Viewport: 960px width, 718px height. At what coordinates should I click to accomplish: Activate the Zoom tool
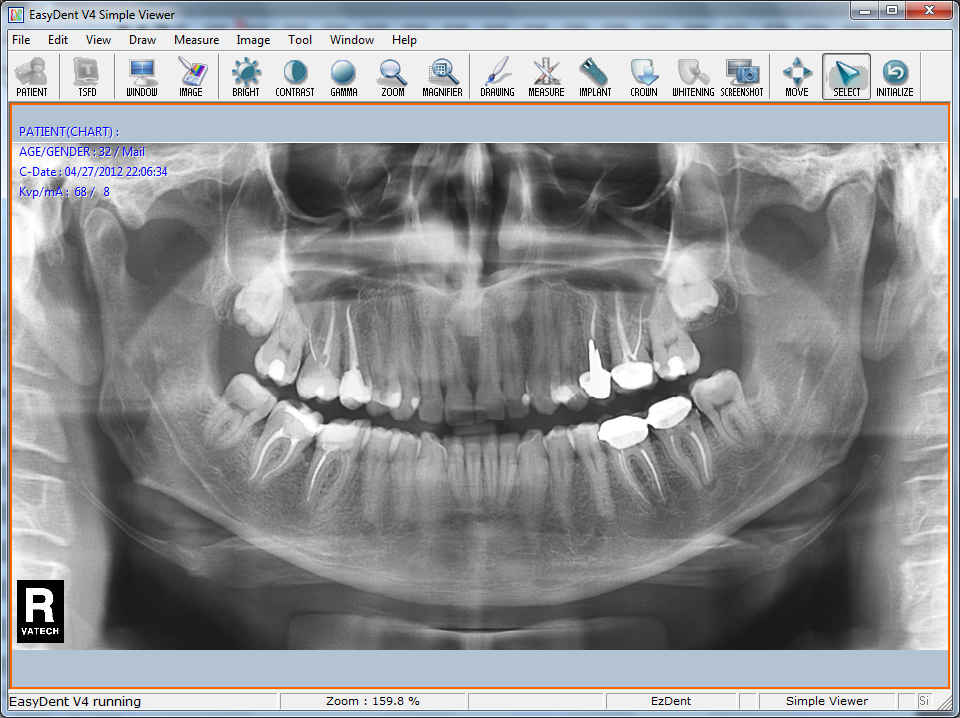pyautogui.click(x=392, y=77)
